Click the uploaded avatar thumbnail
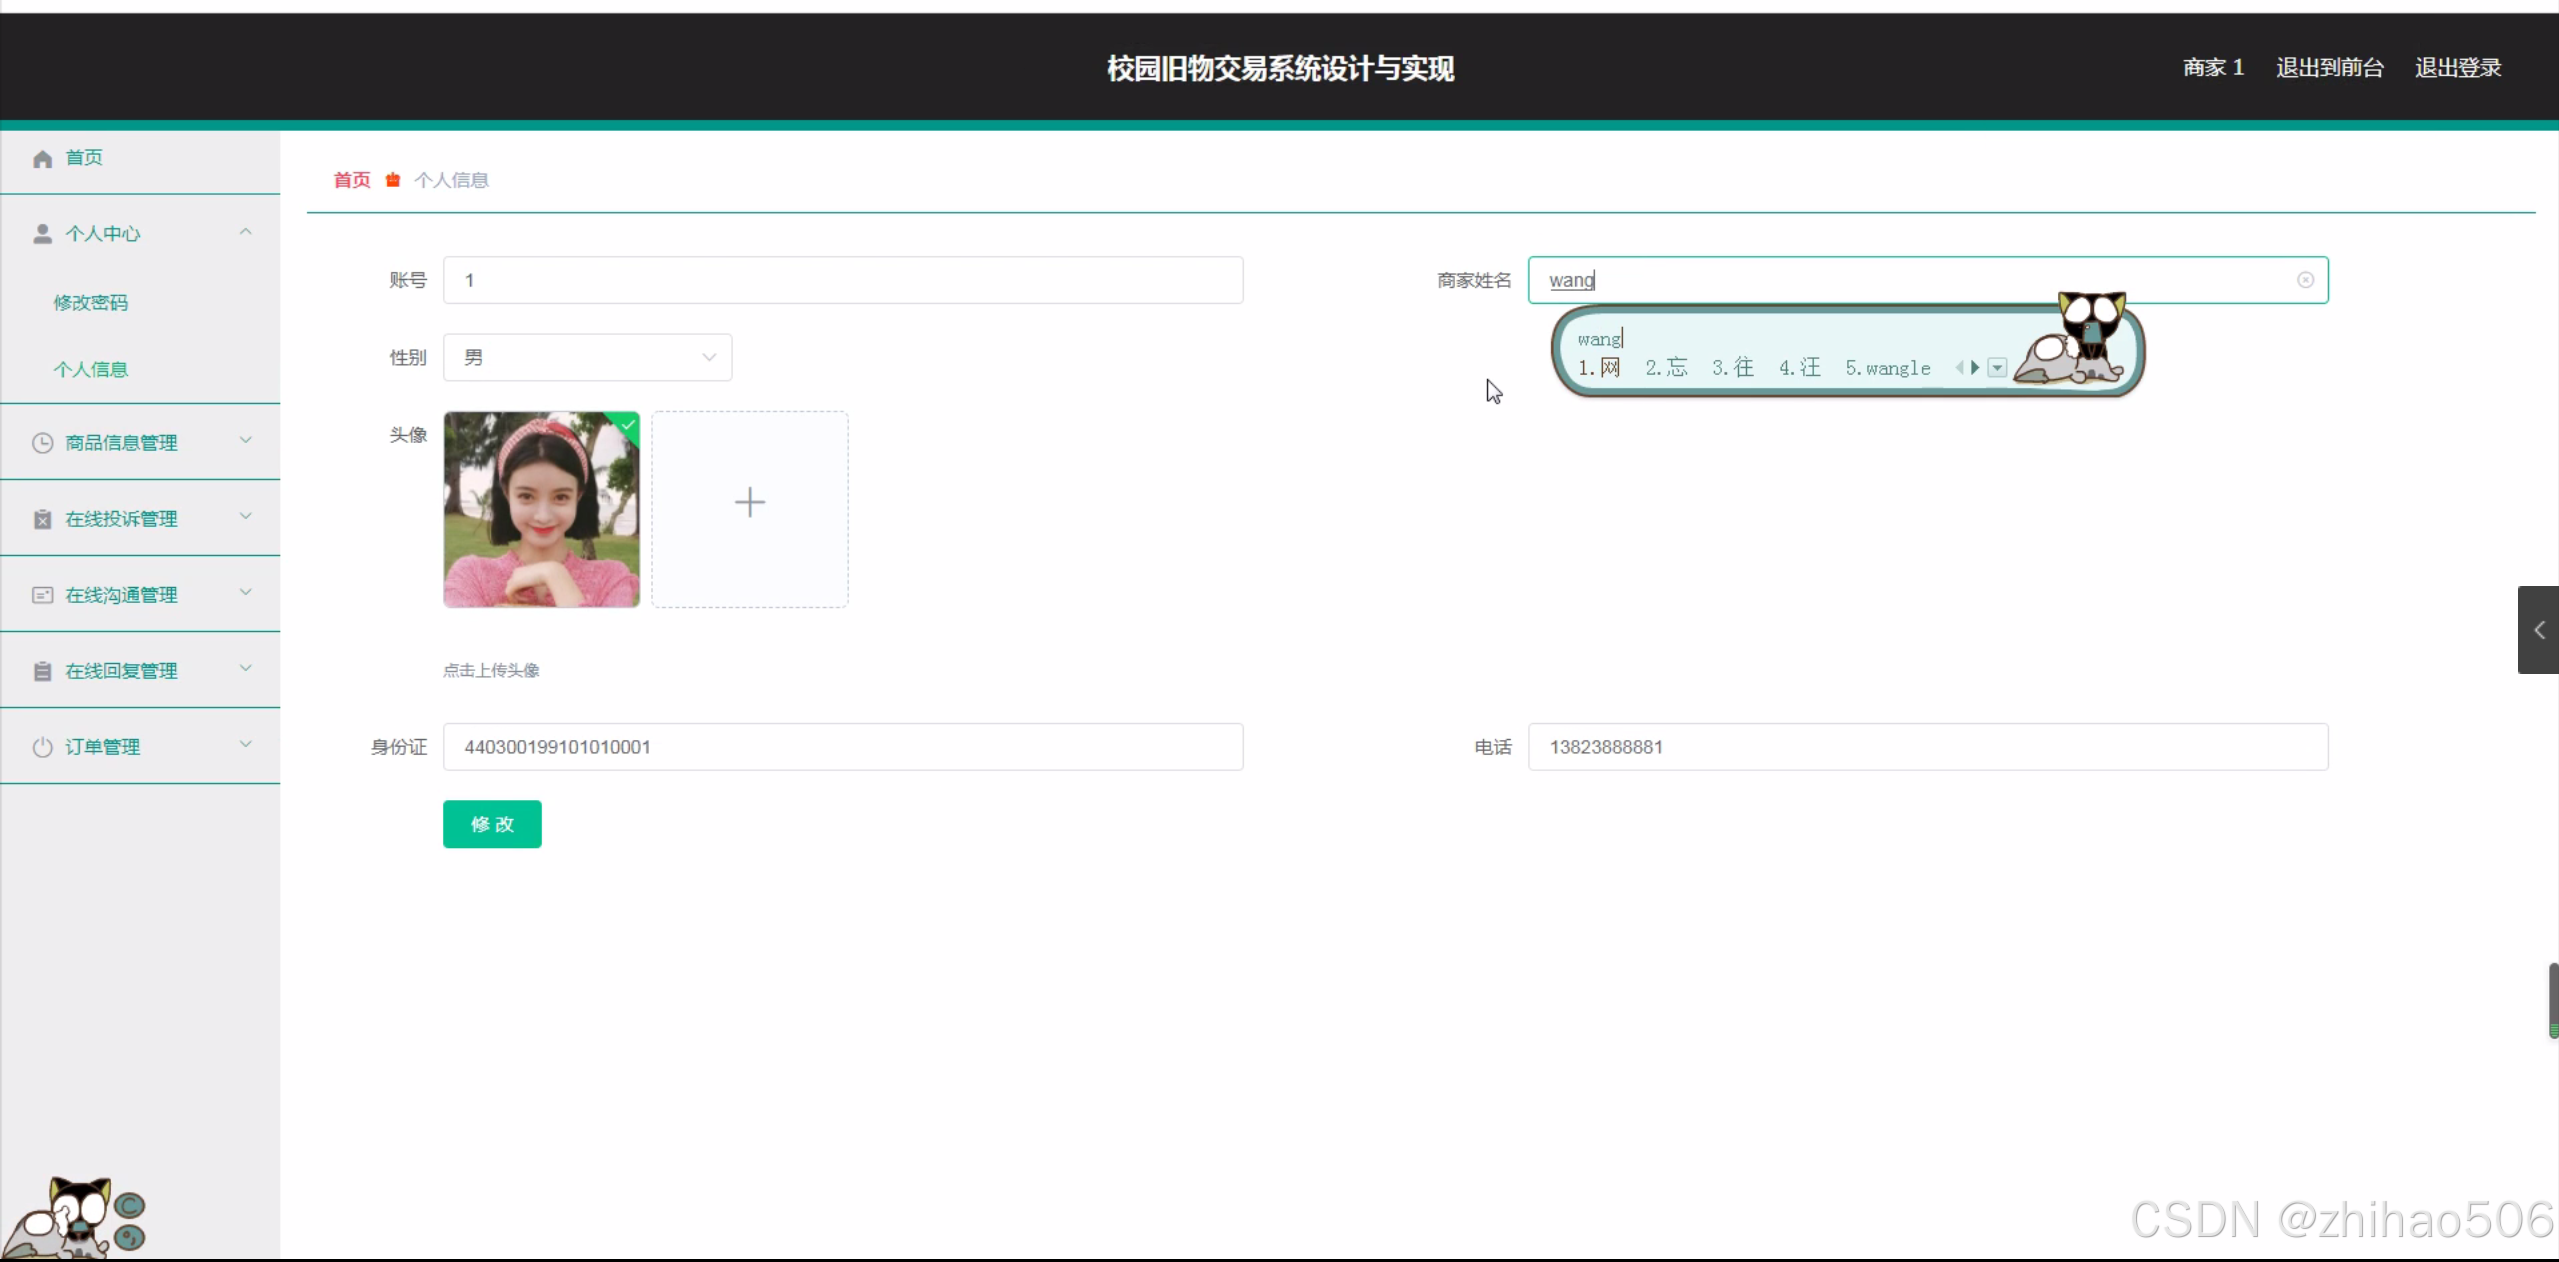Image resolution: width=2559 pixels, height=1262 pixels. 541,509
